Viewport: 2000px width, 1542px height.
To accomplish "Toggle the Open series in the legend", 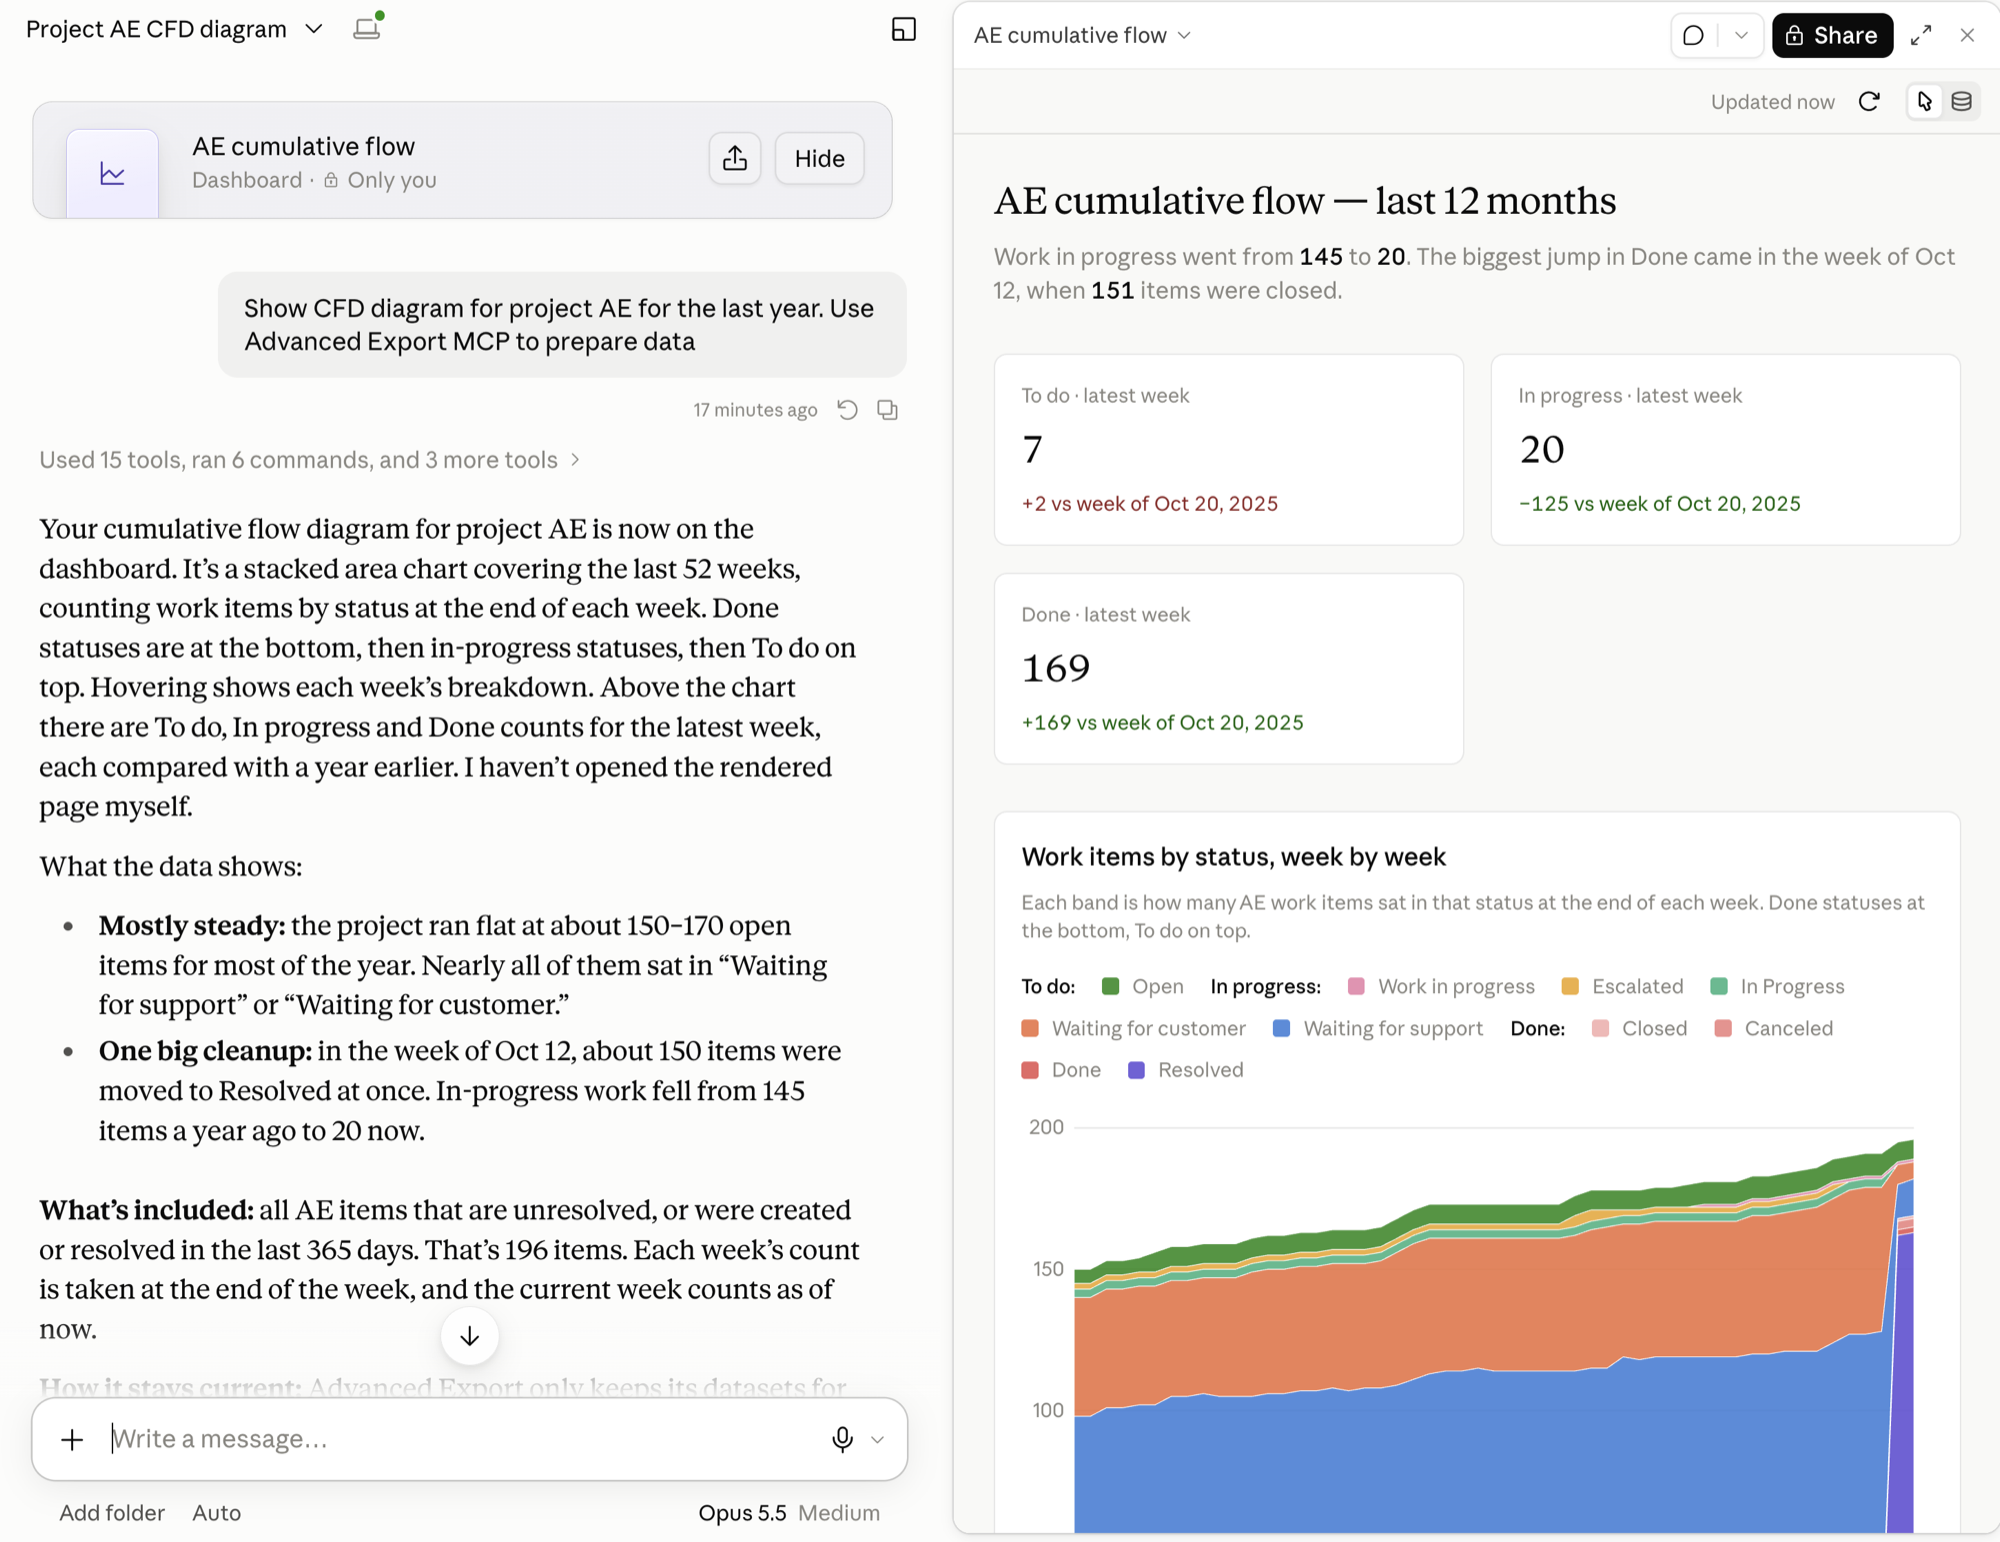I will [x=1142, y=987].
